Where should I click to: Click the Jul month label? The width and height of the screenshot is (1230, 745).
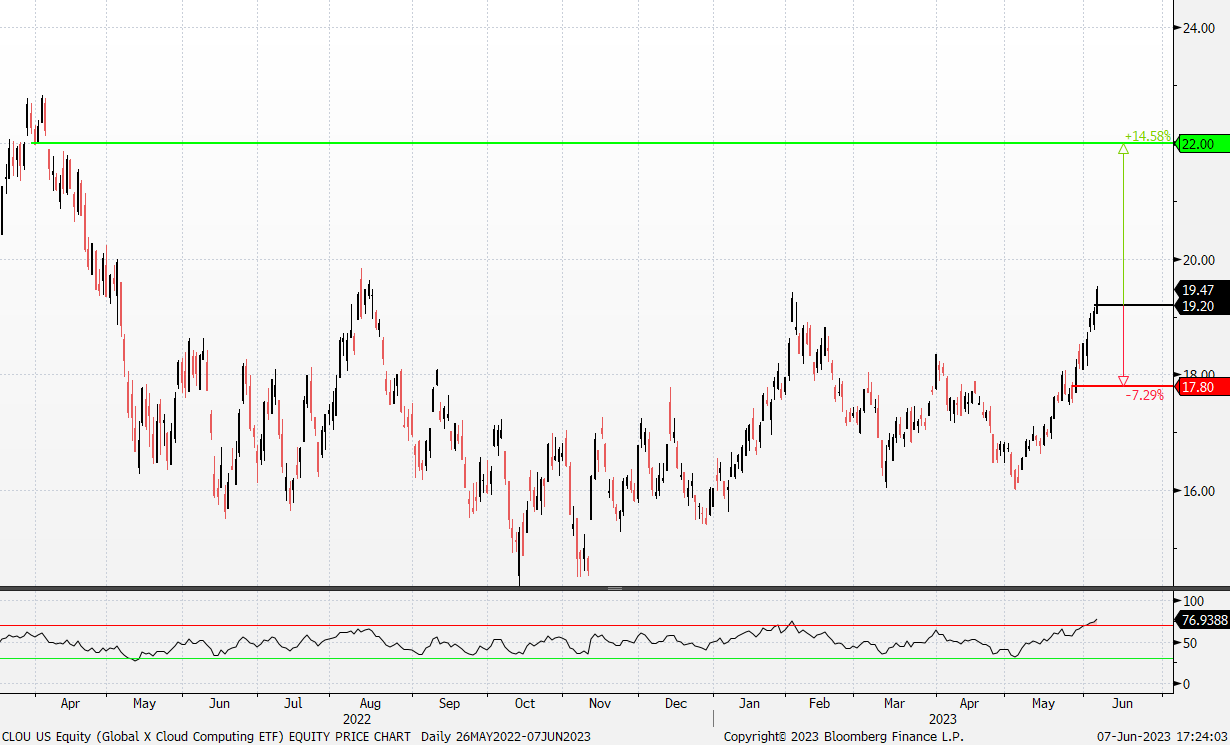[293, 704]
